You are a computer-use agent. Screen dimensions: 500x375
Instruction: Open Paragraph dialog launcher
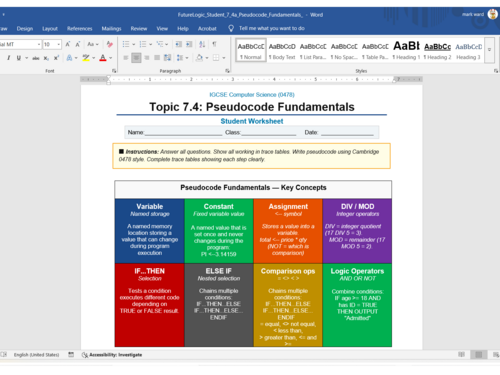227,71
